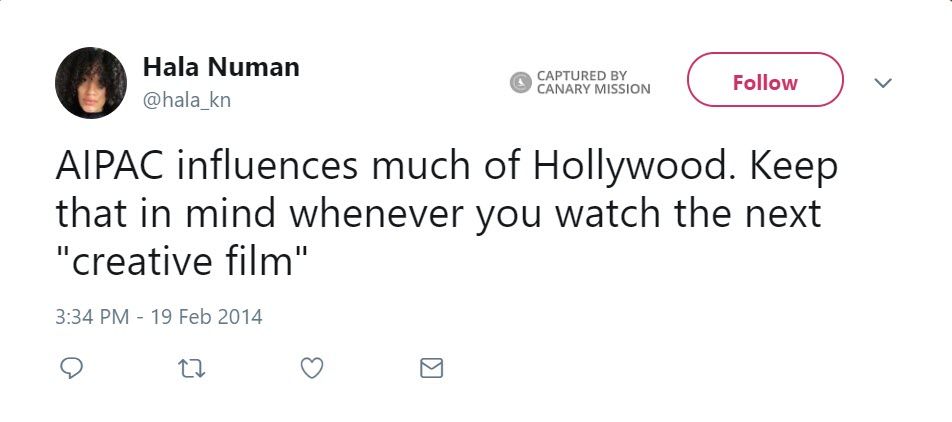Click the @hala_kn username handle
952x422 pixels.
point(187,100)
